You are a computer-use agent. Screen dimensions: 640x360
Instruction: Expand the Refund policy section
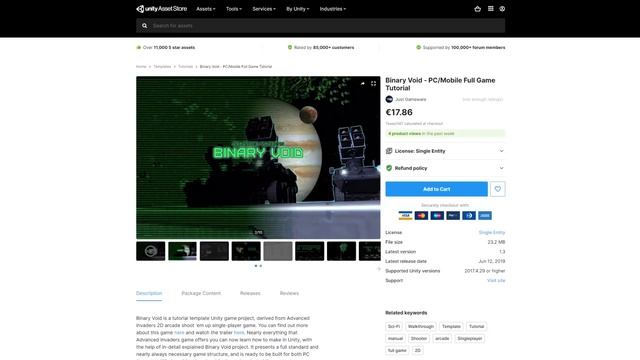[x=445, y=168]
